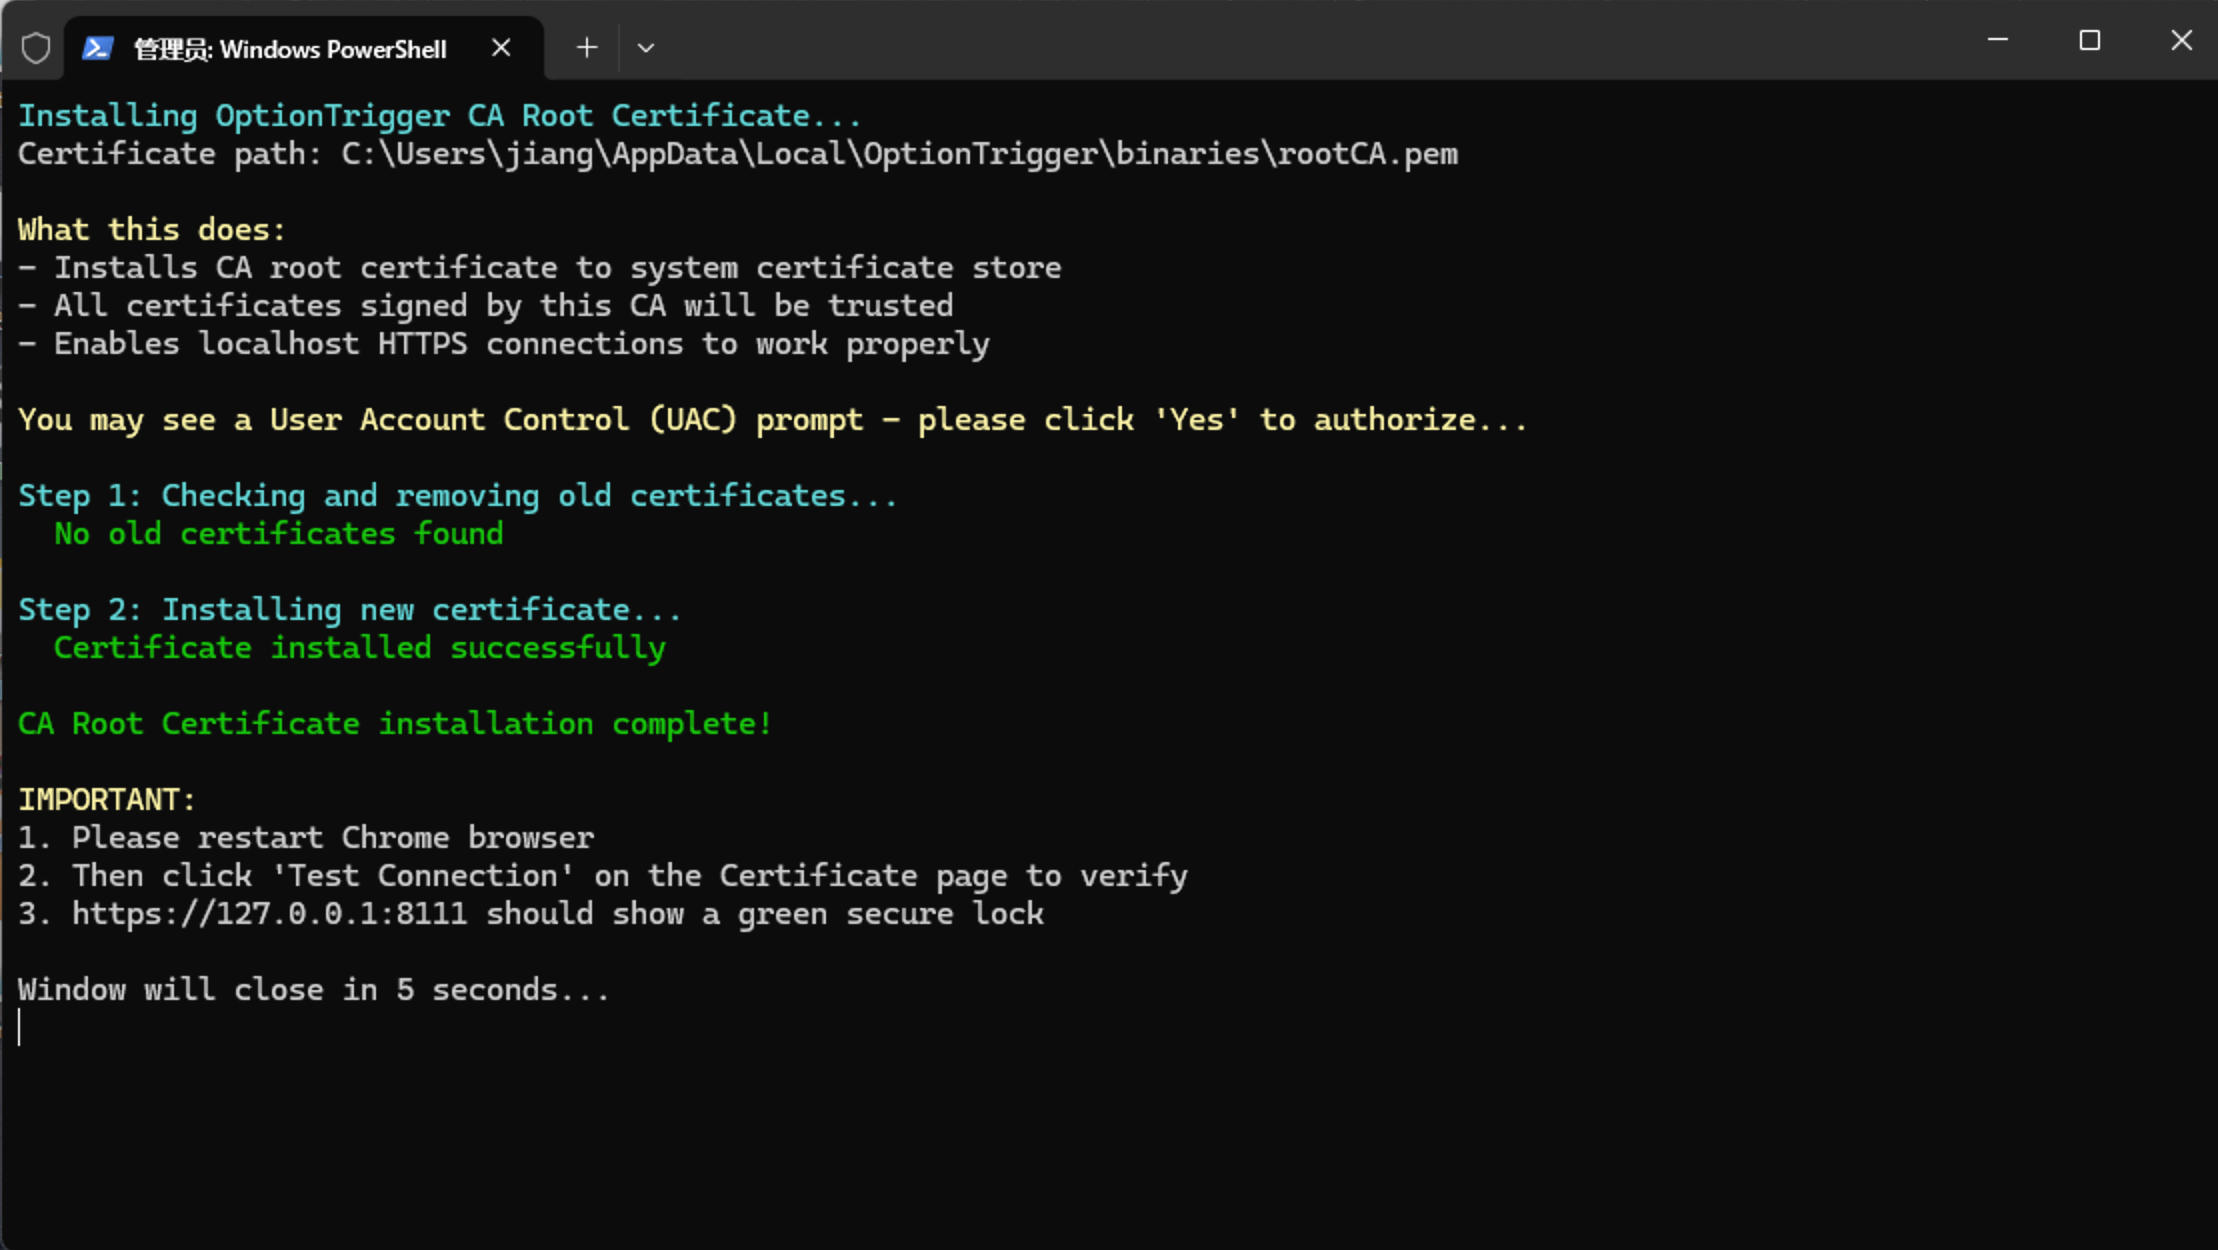Close the Windows PowerShell tab
The width and height of the screenshot is (2218, 1250).
[501, 48]
